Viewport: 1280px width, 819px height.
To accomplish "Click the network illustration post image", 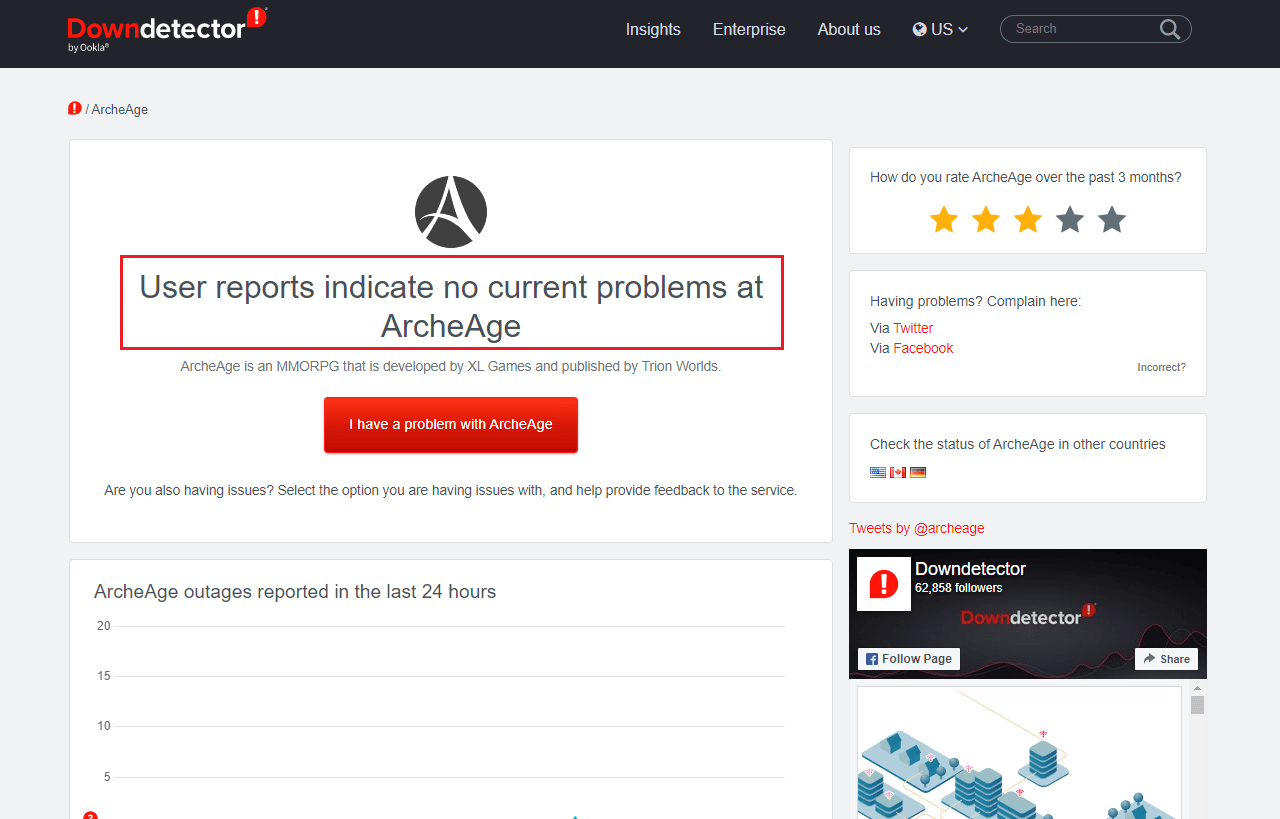I will pyautogui.click(x=1019, y=752).
